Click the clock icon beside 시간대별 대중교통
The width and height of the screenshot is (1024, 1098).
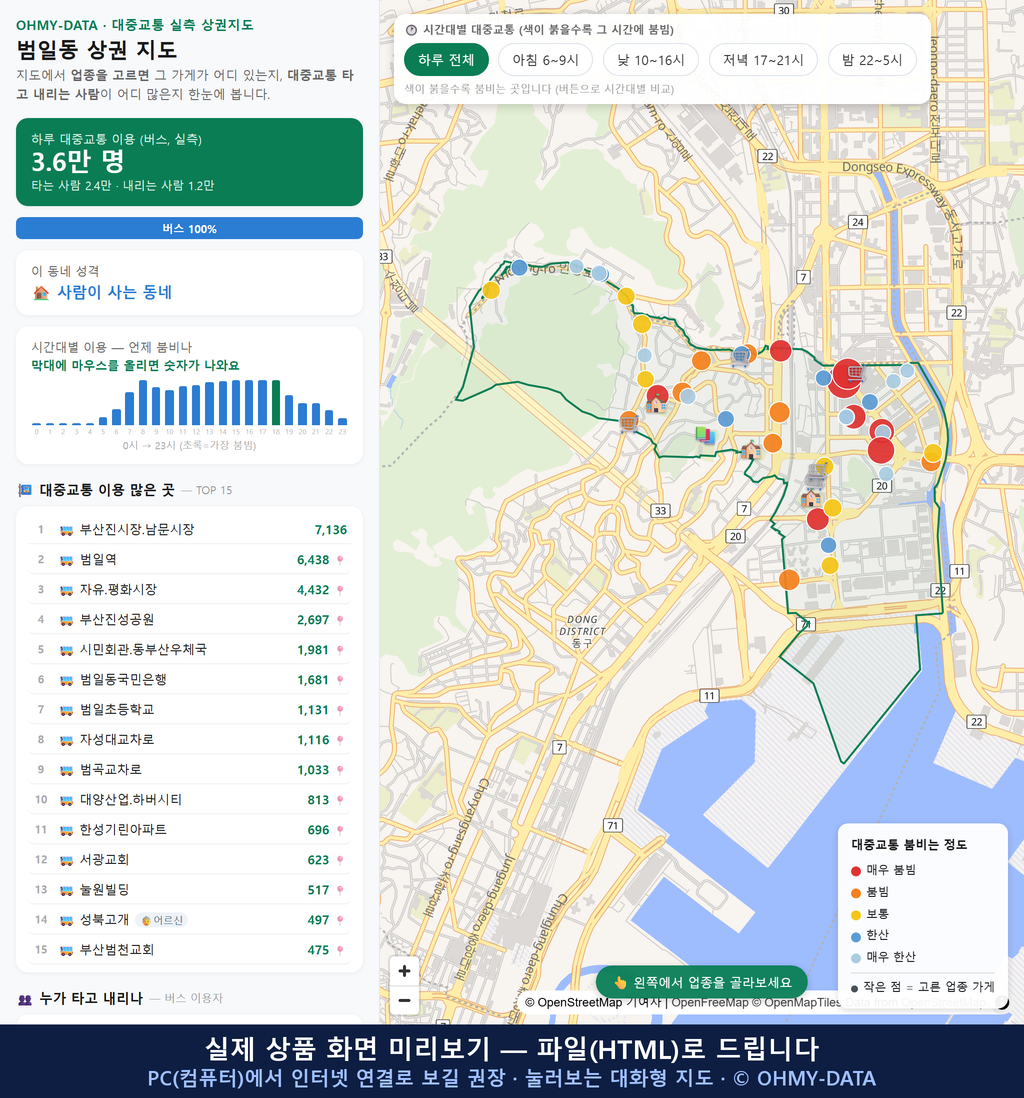411,30
